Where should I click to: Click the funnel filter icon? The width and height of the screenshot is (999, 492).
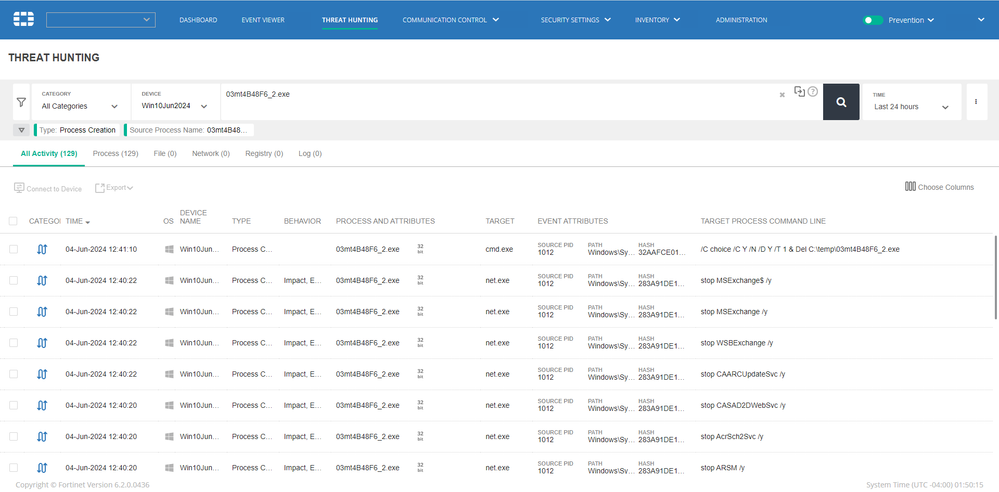[21, 102]
